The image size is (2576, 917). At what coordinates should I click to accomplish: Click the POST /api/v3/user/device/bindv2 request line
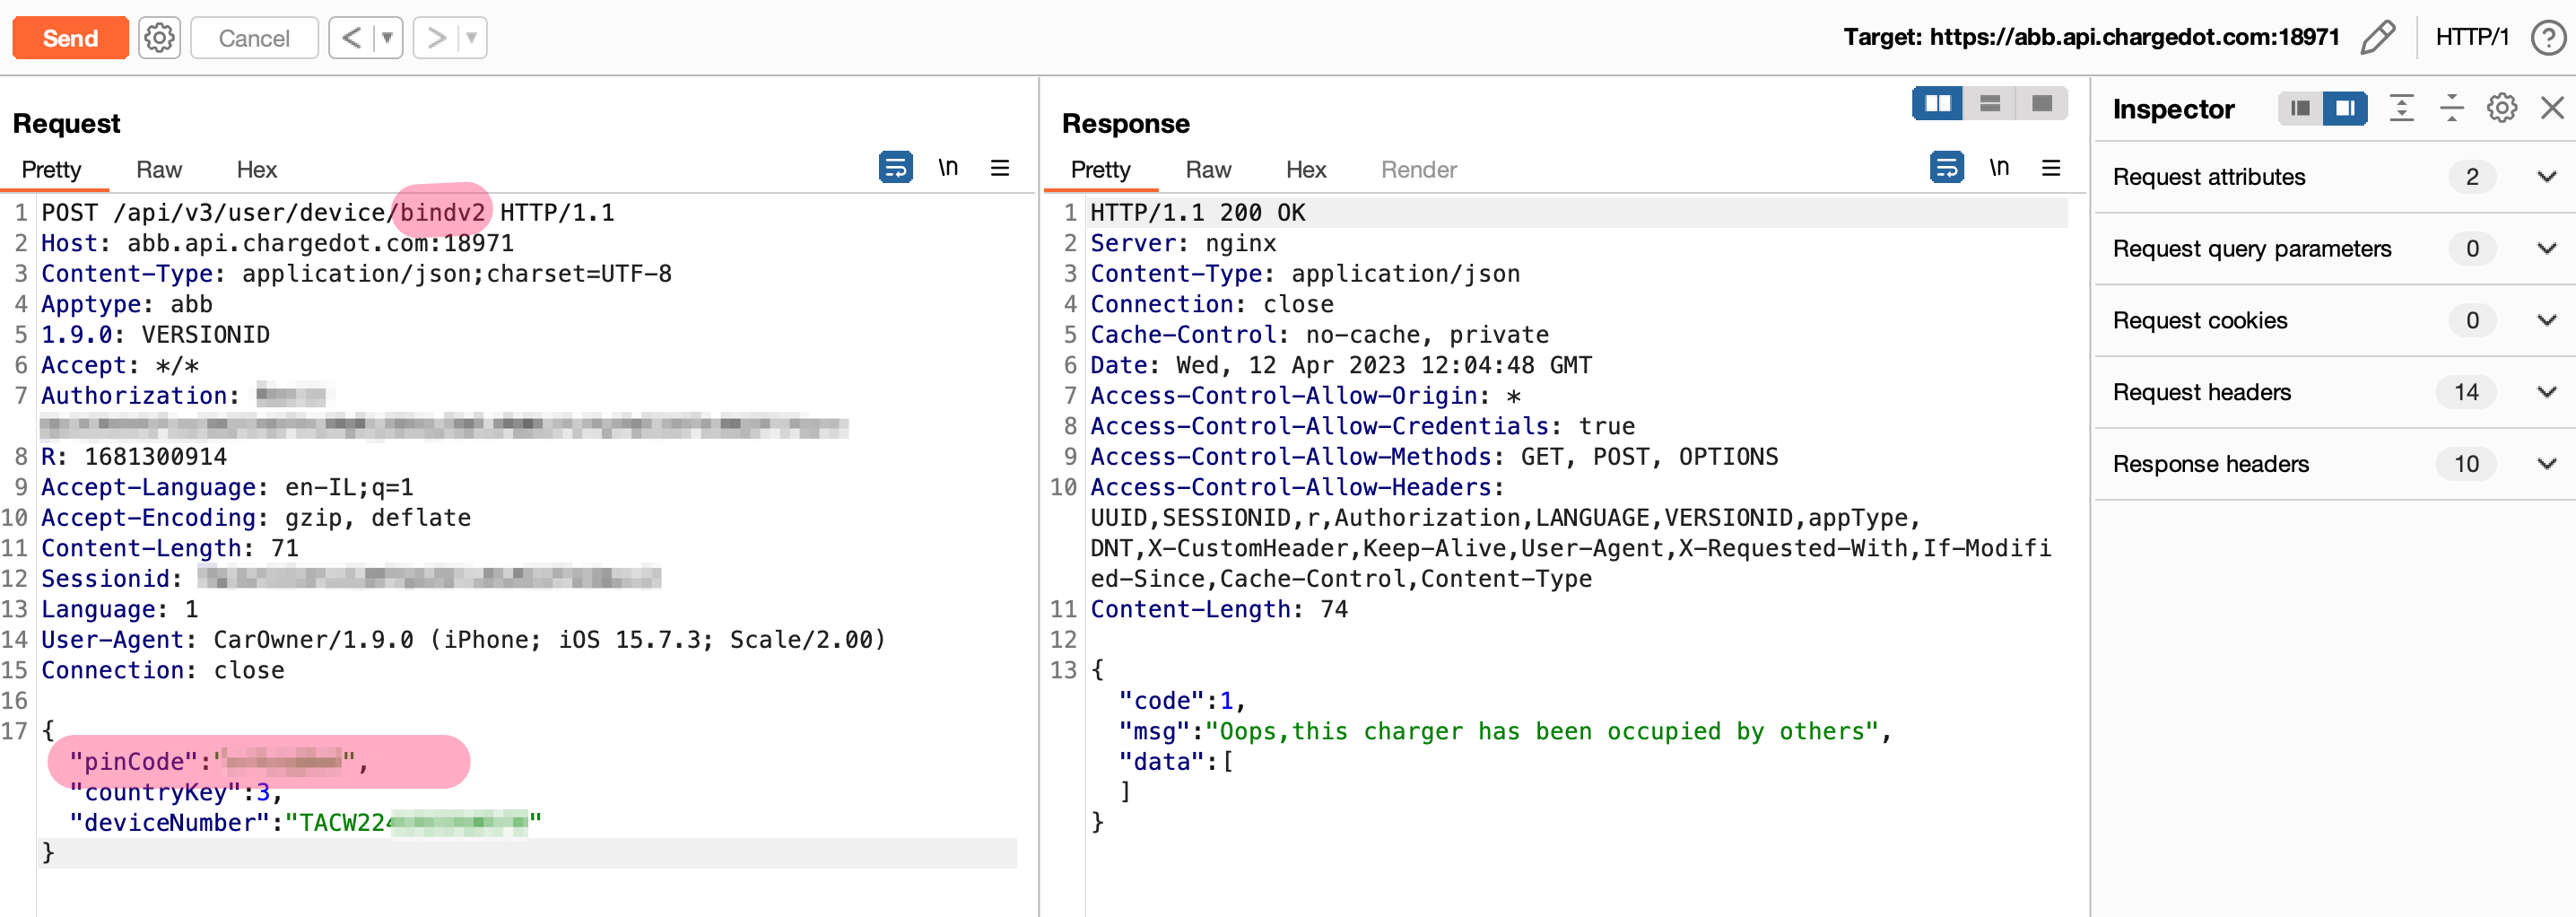click(327, 213)
